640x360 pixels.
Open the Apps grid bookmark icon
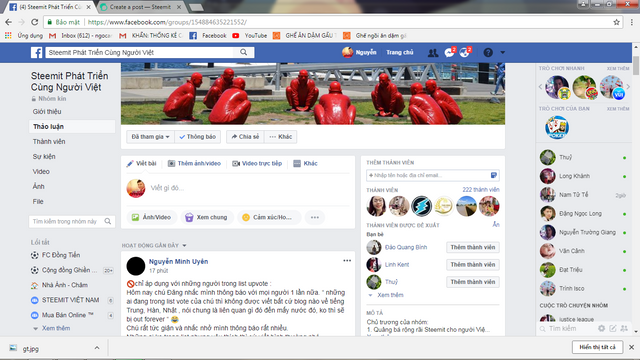point(8,36)
